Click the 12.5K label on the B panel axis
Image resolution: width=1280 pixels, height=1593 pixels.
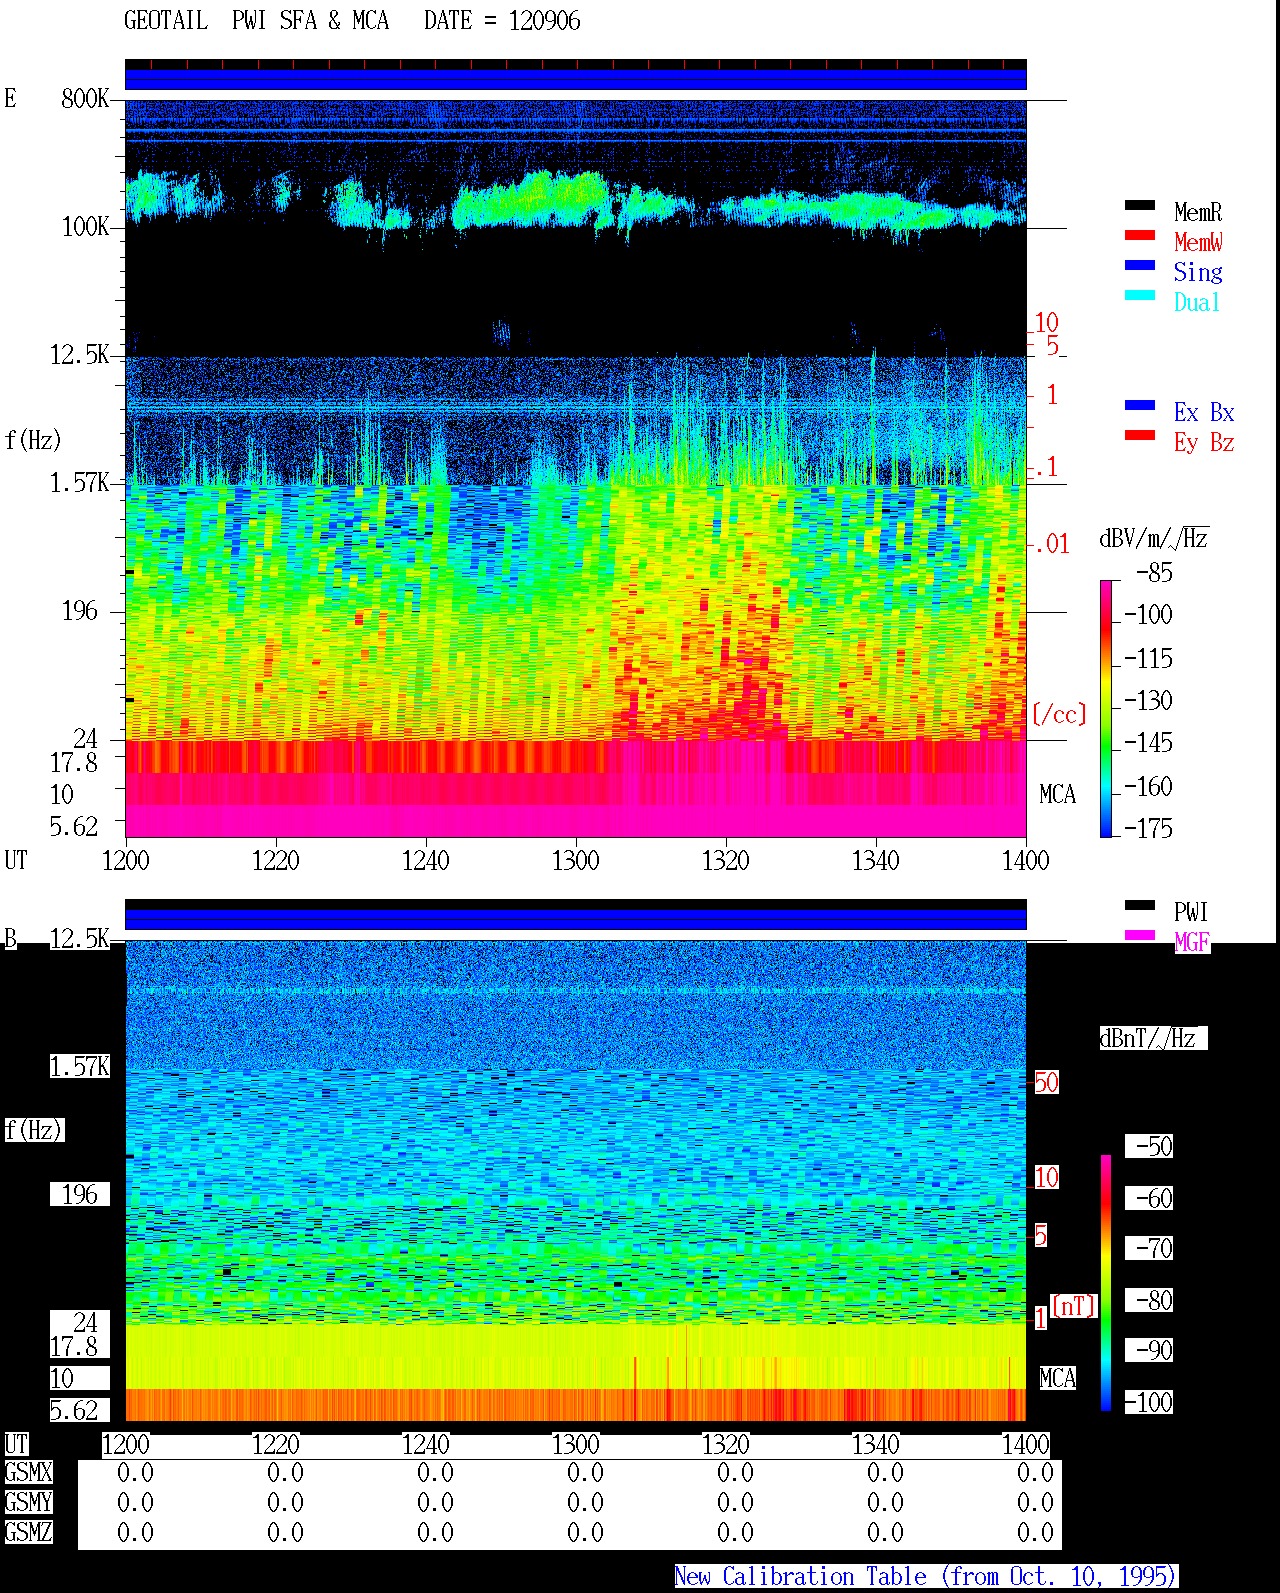pos(80,938)
